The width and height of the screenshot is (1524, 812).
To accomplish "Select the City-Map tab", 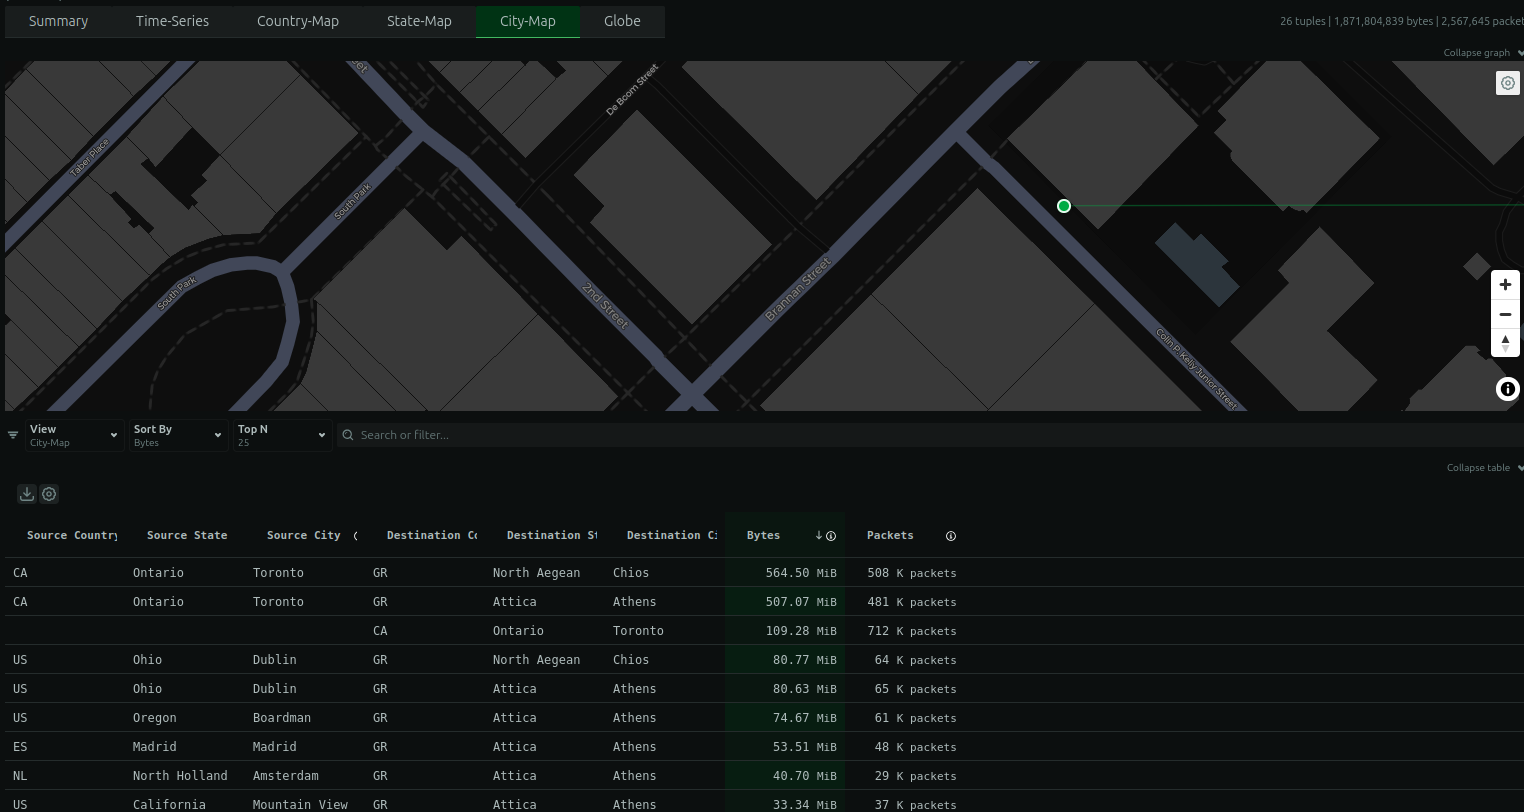I will (x=528, y=21).
